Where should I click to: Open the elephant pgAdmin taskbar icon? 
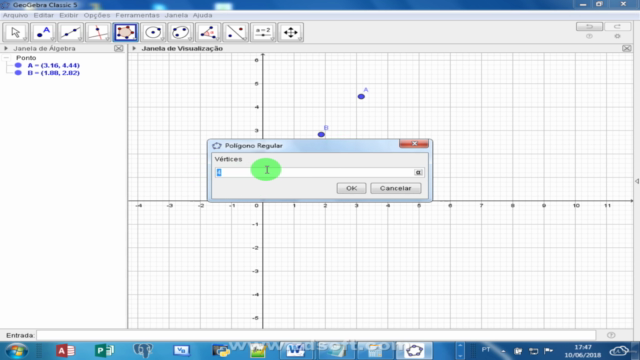[143, 351]
